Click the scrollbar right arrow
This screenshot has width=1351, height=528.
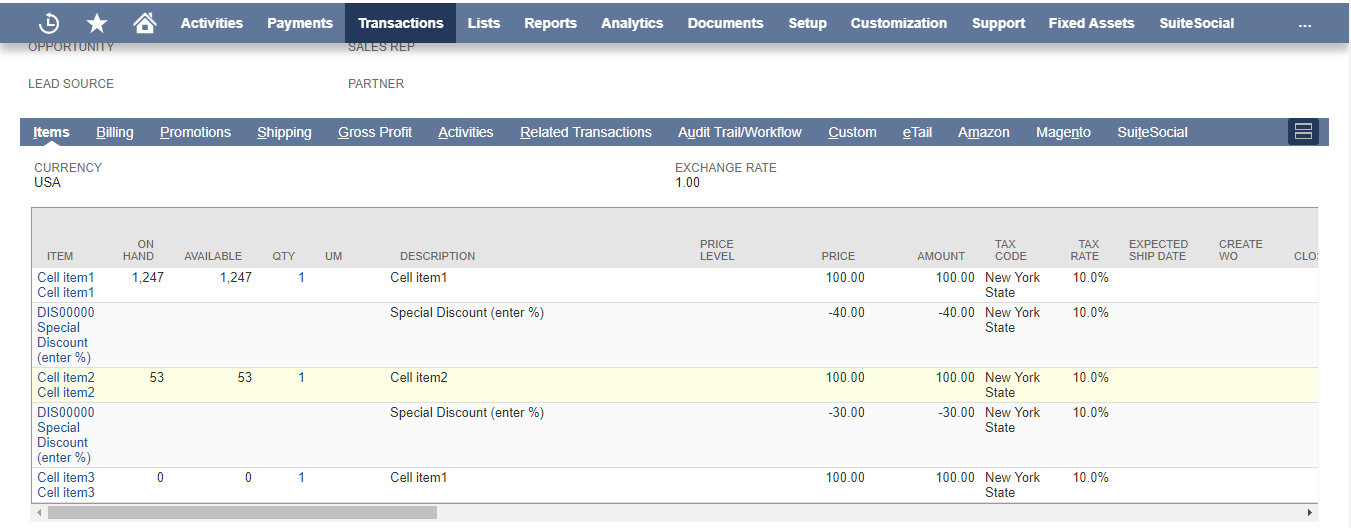1310,513
